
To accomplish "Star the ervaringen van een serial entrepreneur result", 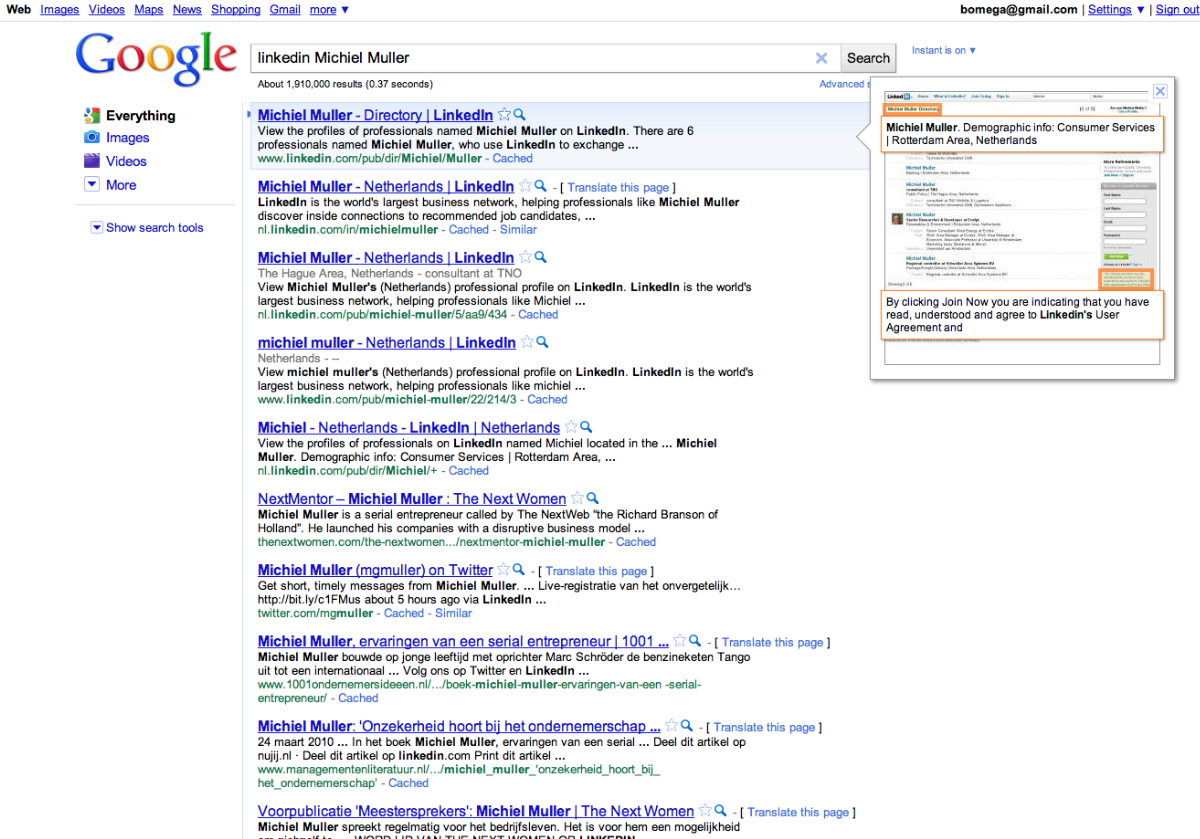I will 680,641.
